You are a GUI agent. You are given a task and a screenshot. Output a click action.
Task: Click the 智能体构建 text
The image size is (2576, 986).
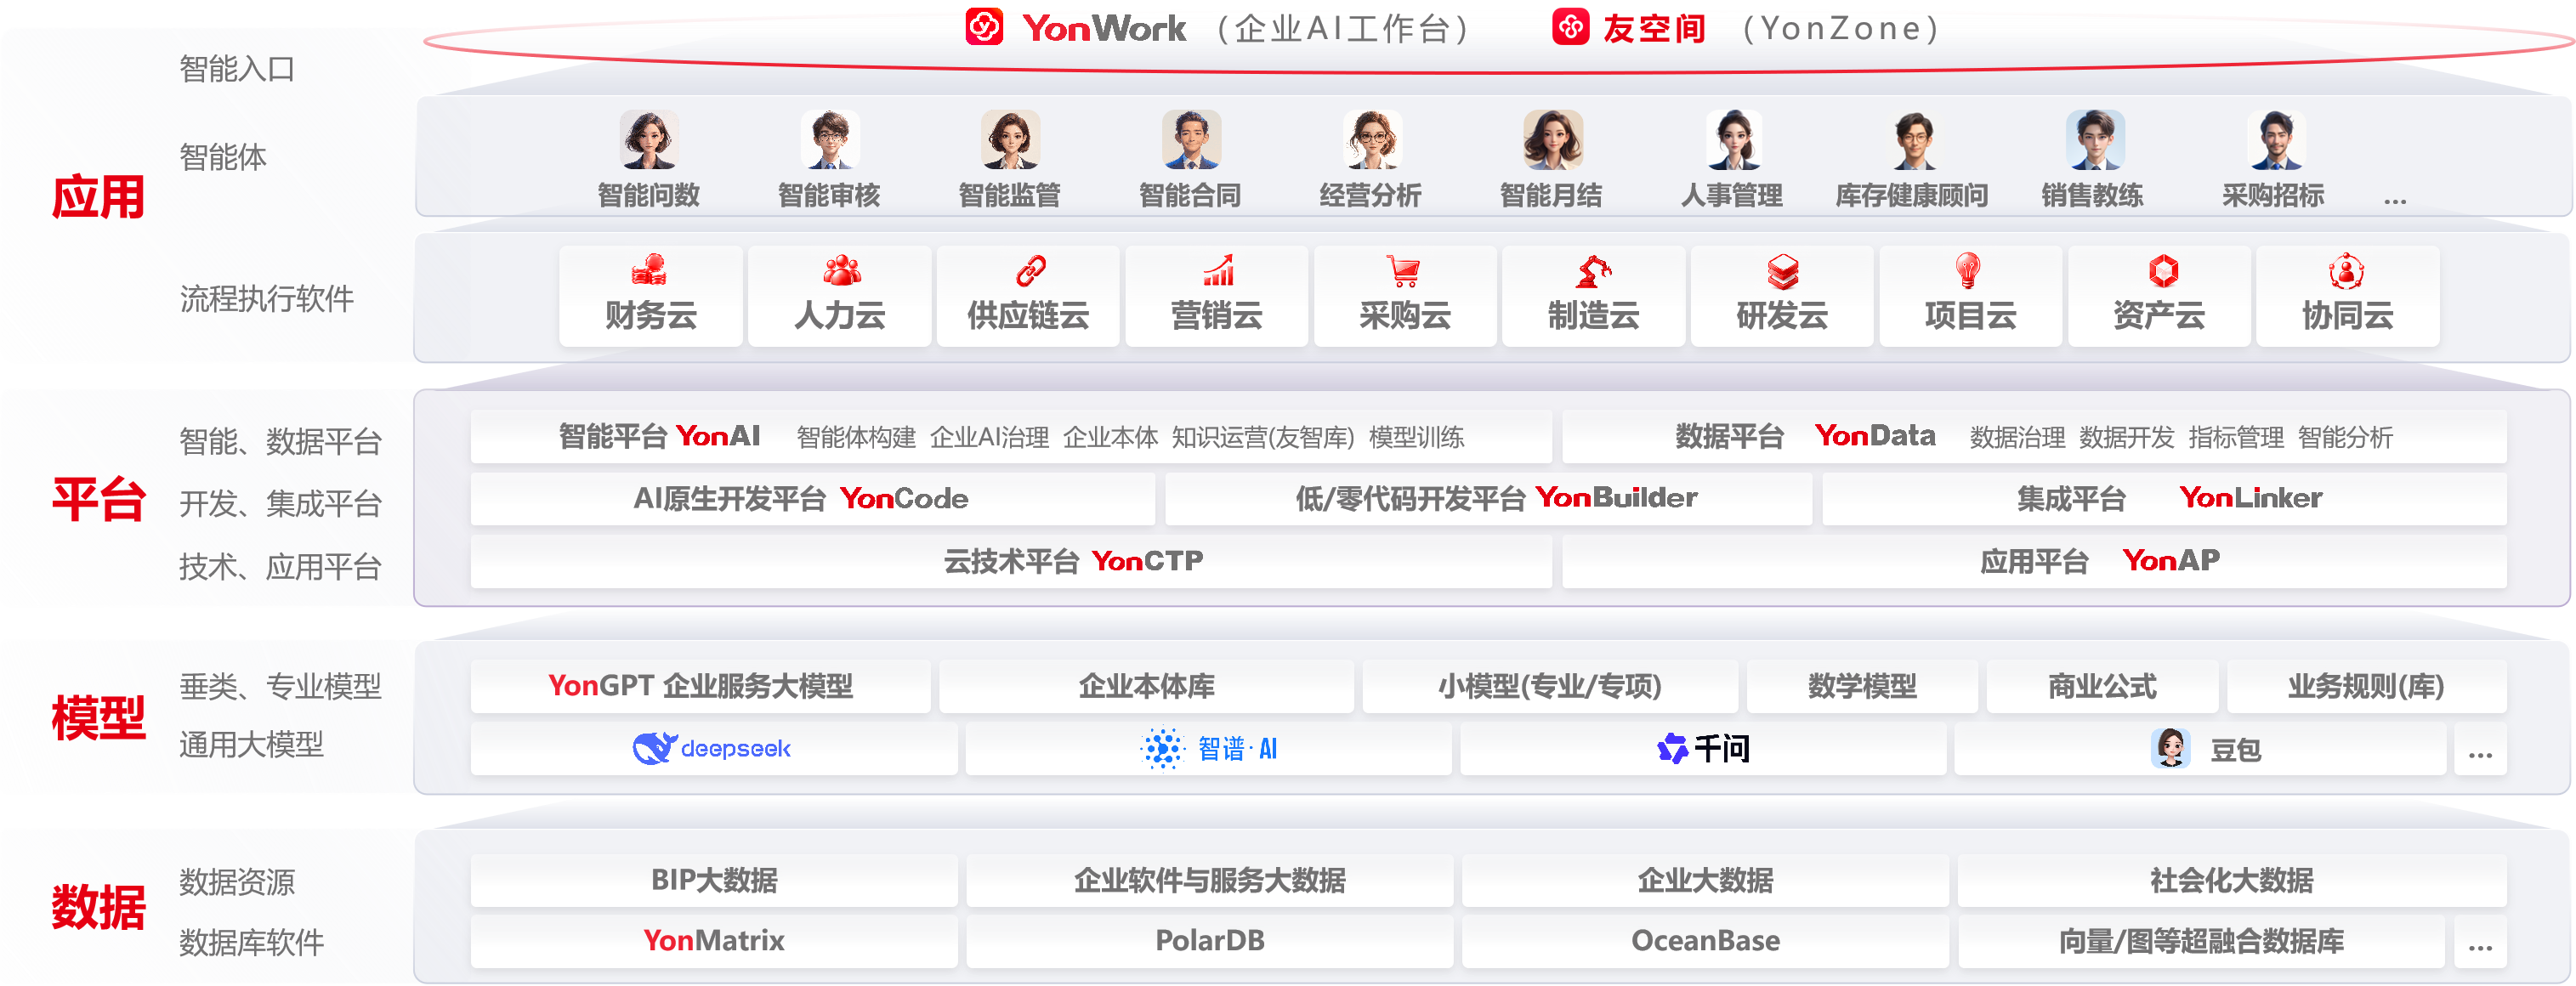point(856,437)
